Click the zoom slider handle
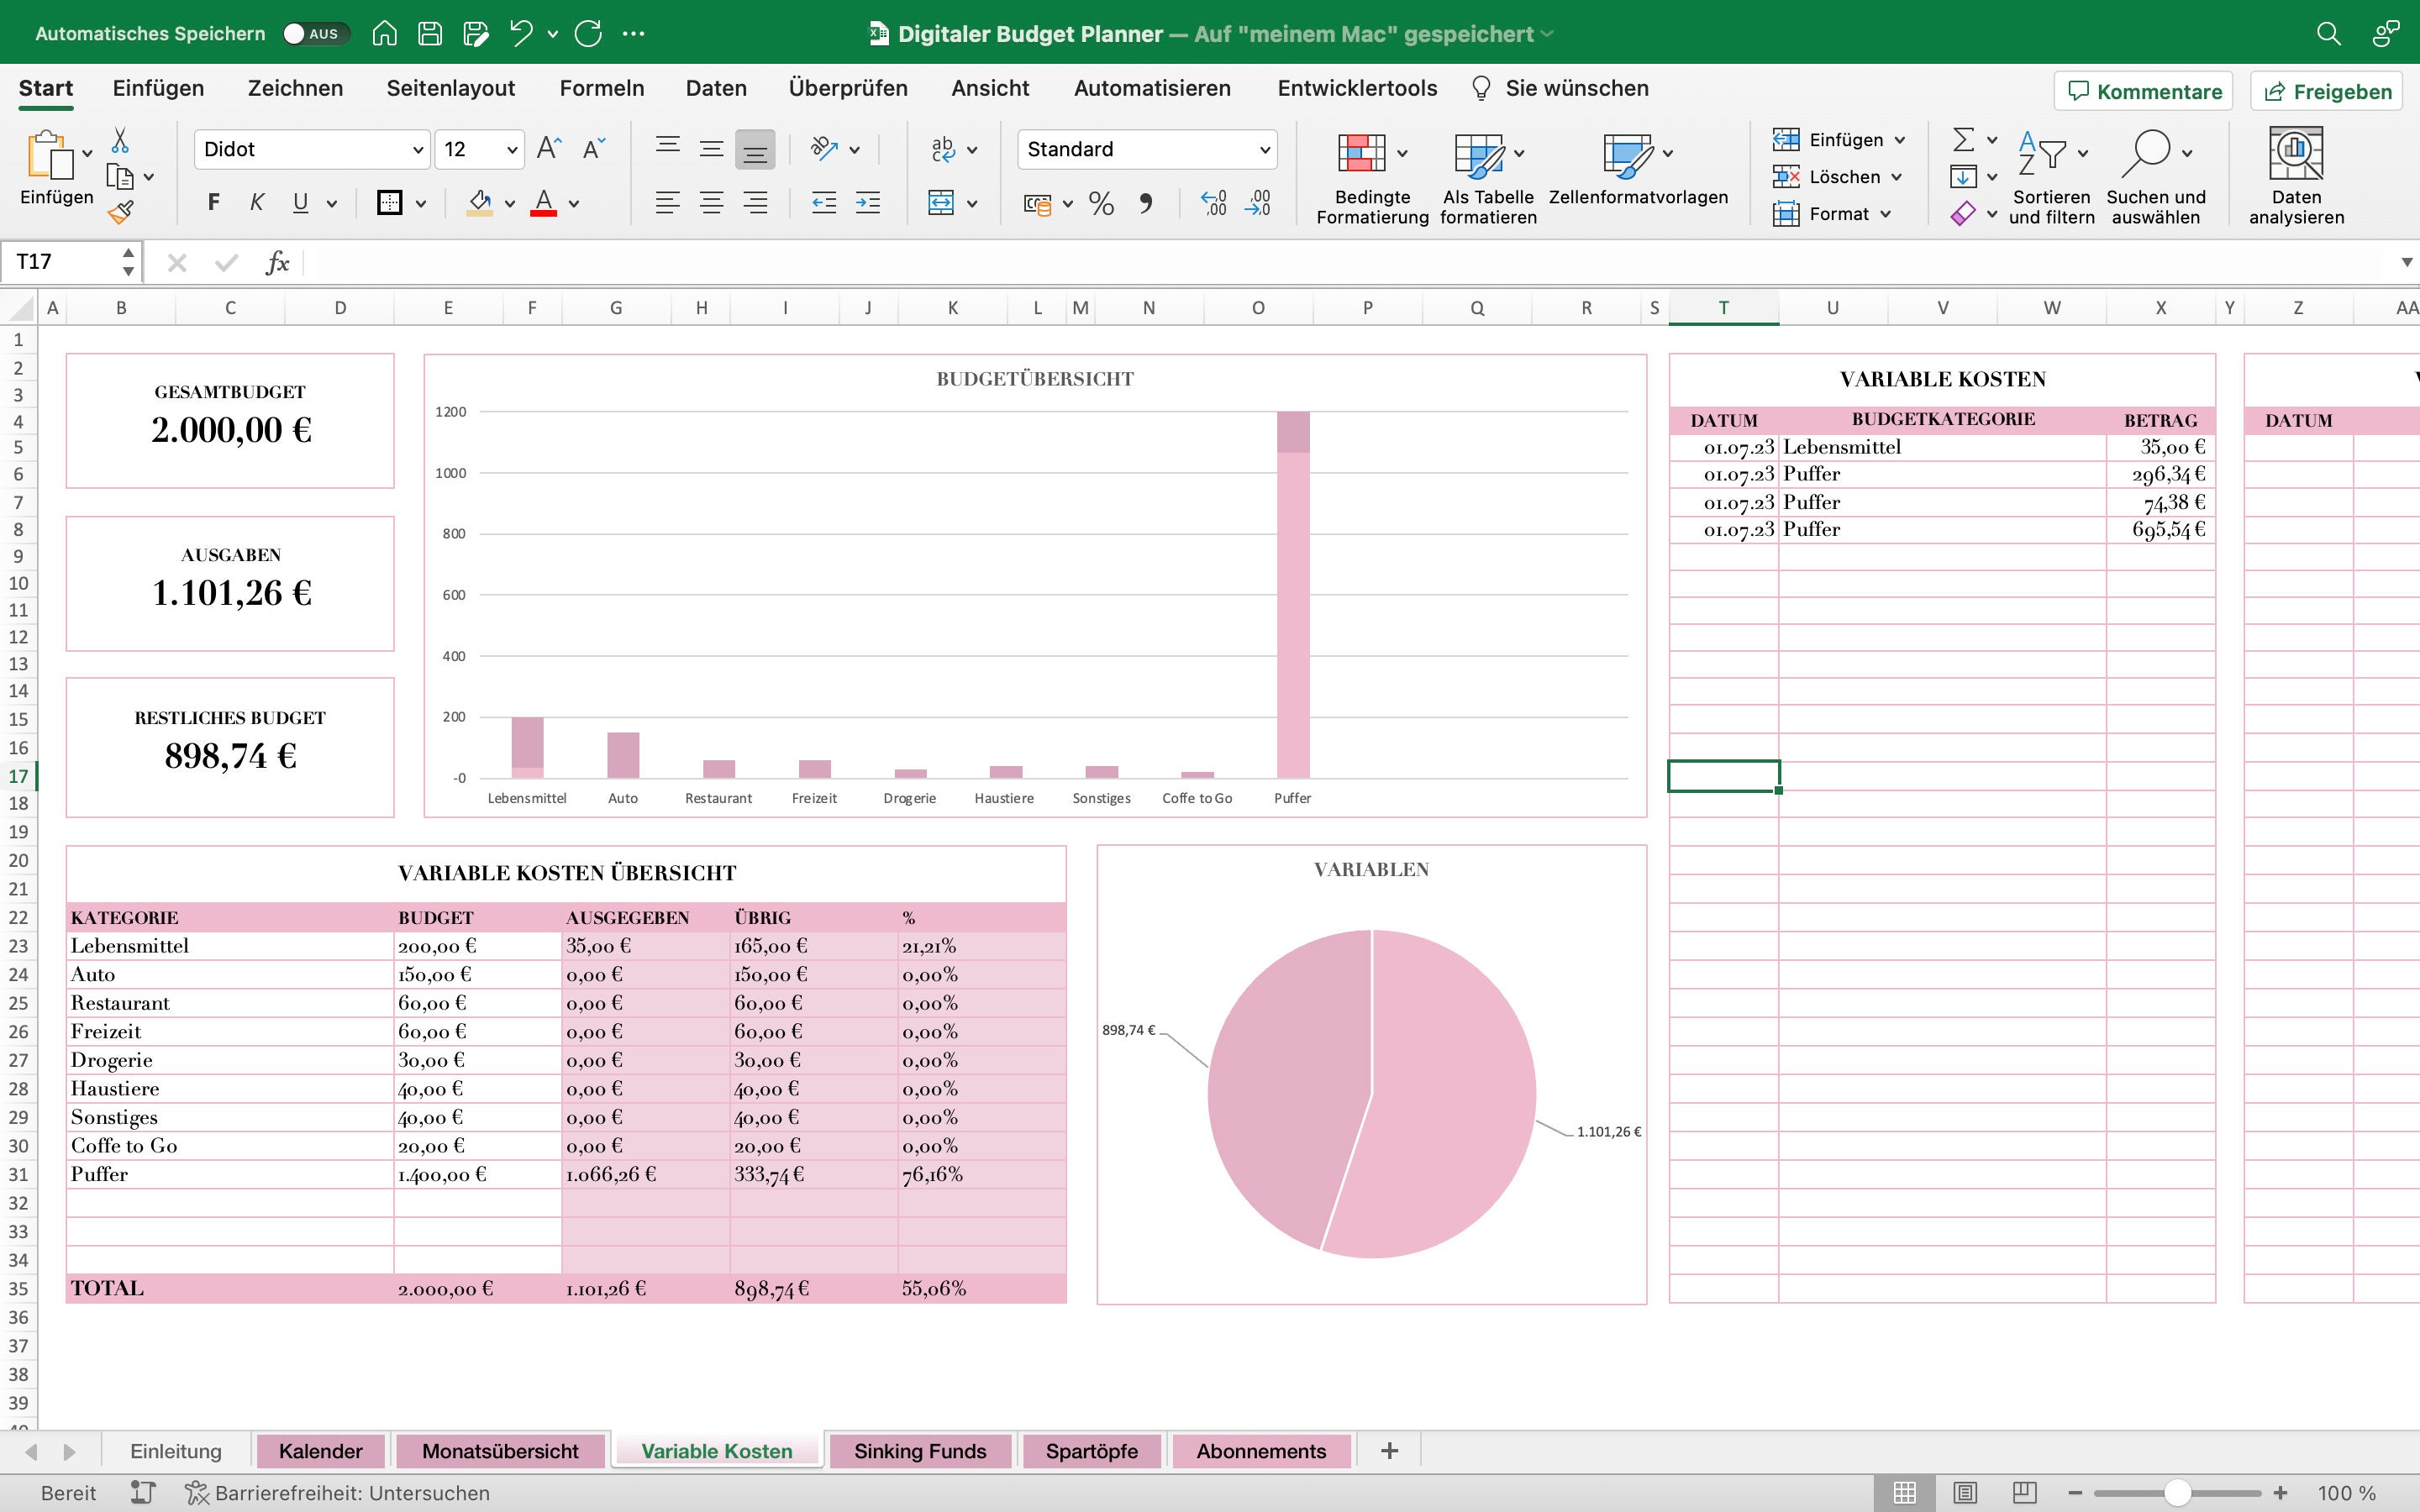Viewport: 2420px width, 1512px height. 2178,1493
